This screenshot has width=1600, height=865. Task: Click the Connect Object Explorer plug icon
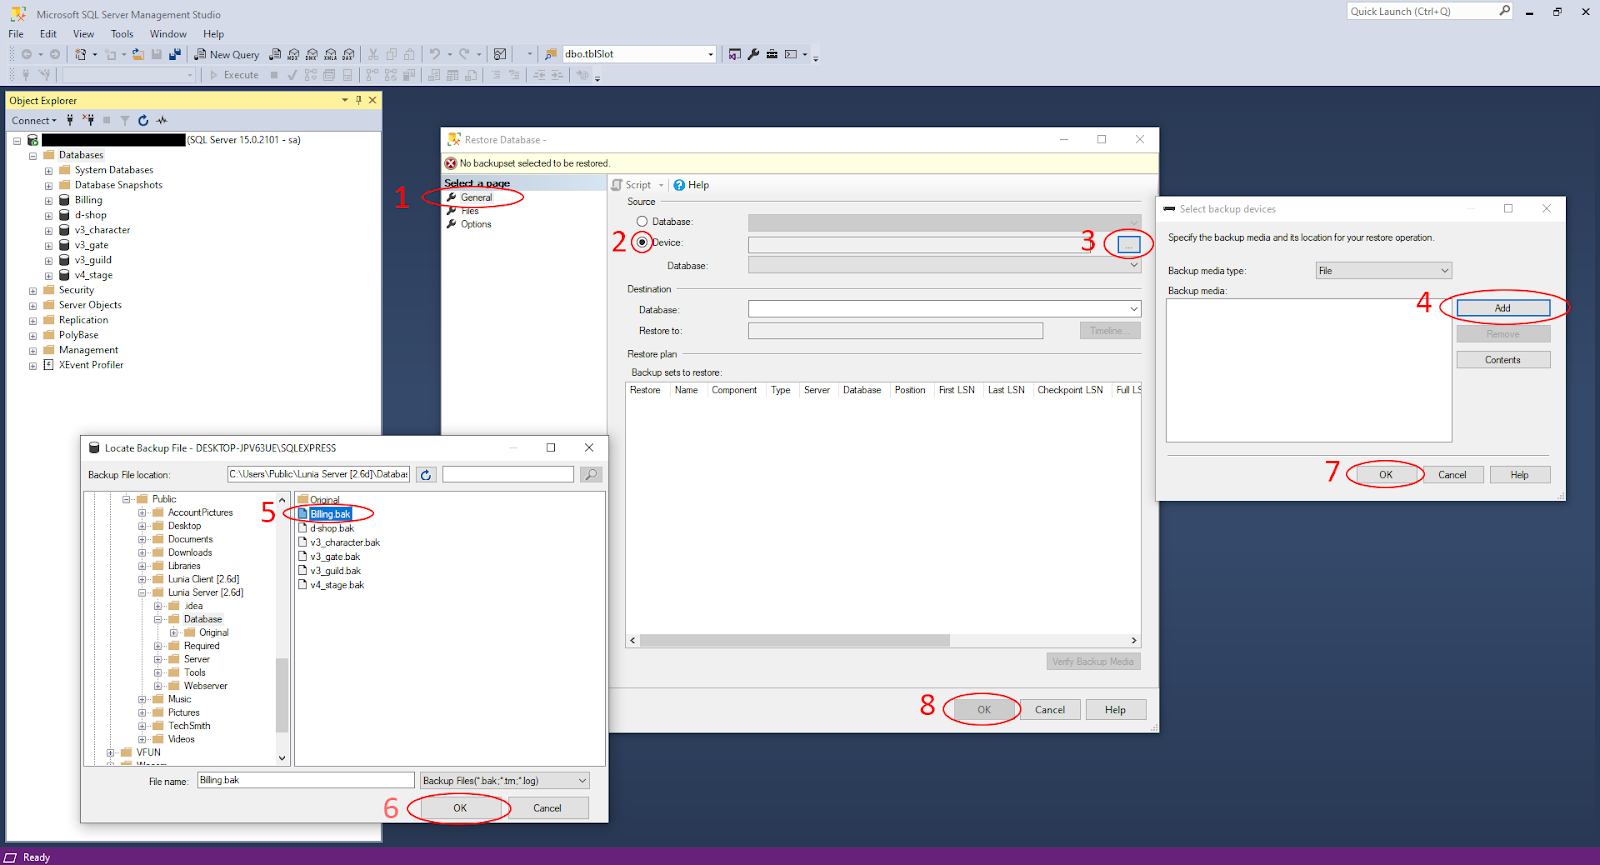(70, 120)
